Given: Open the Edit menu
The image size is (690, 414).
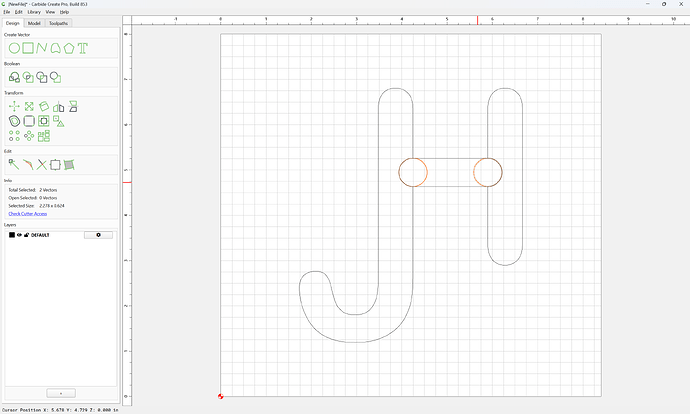Looking at the screenshot, I should point(18,12).
